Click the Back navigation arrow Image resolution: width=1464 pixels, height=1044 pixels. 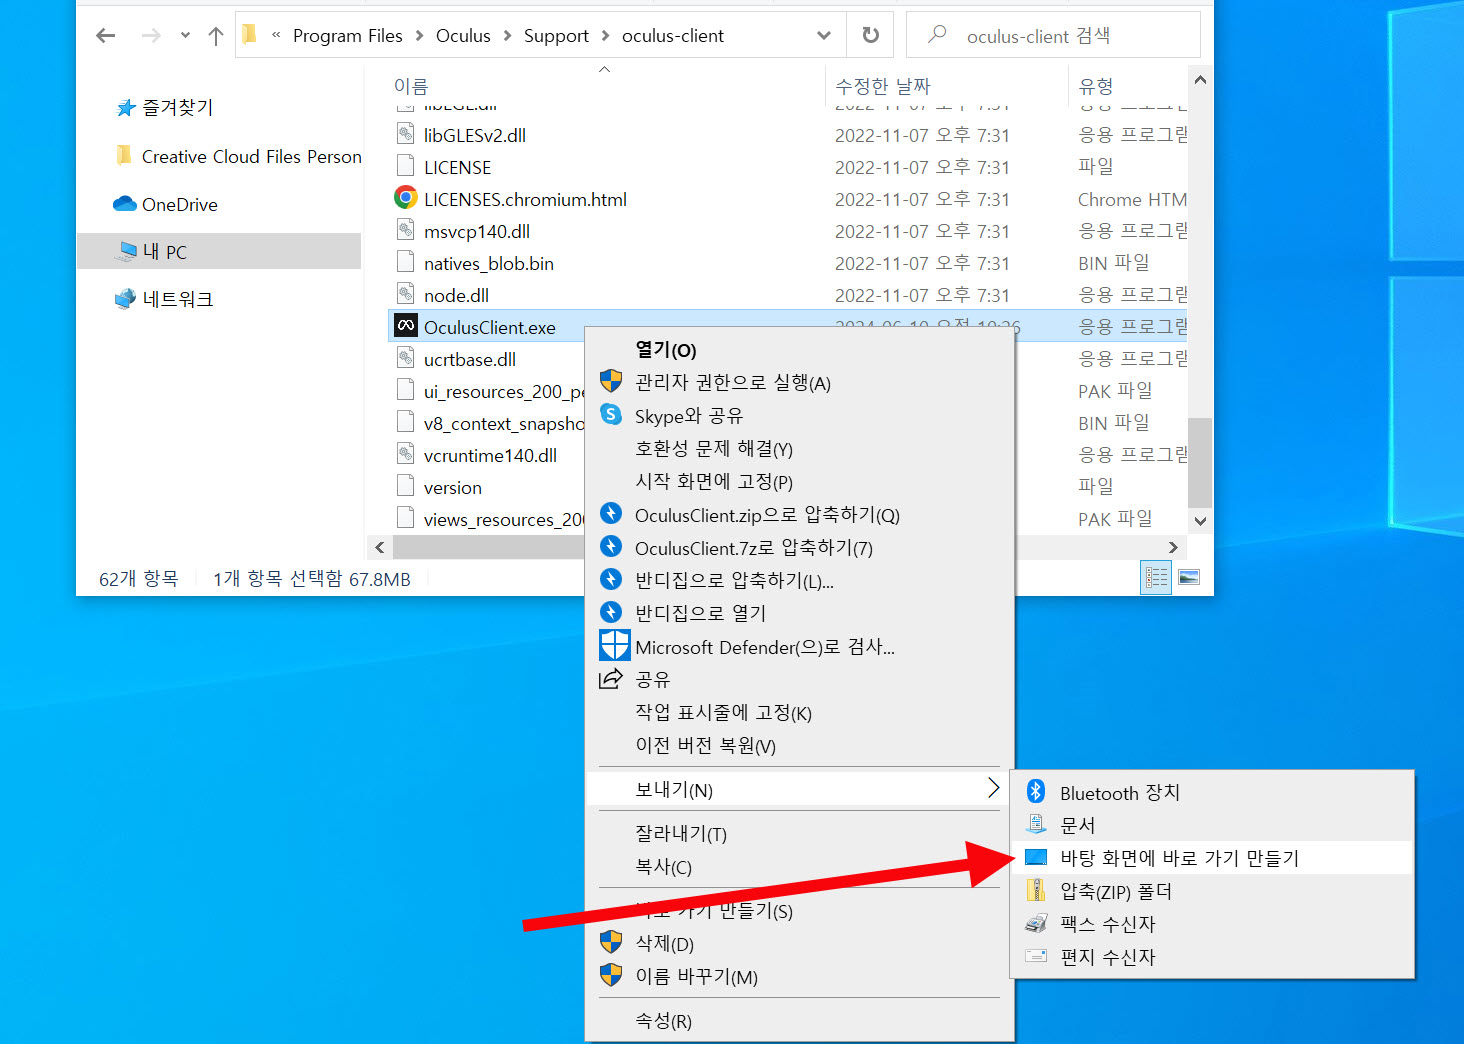click(105, 36)
